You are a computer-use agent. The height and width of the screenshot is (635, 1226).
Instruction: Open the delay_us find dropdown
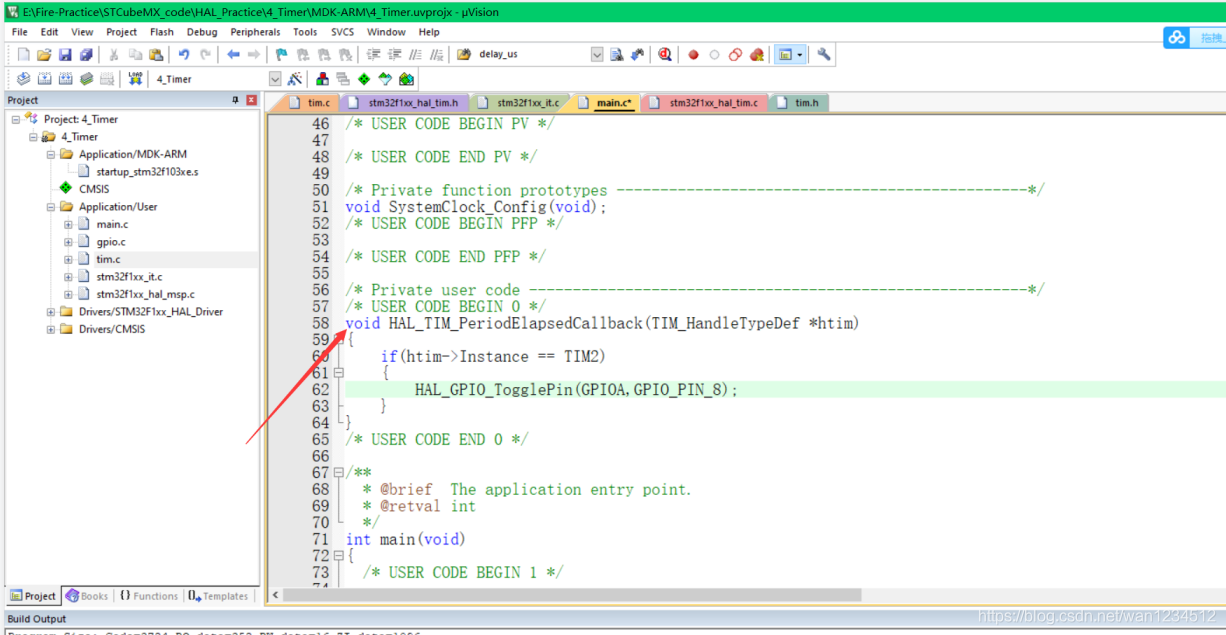click(597, 55)
